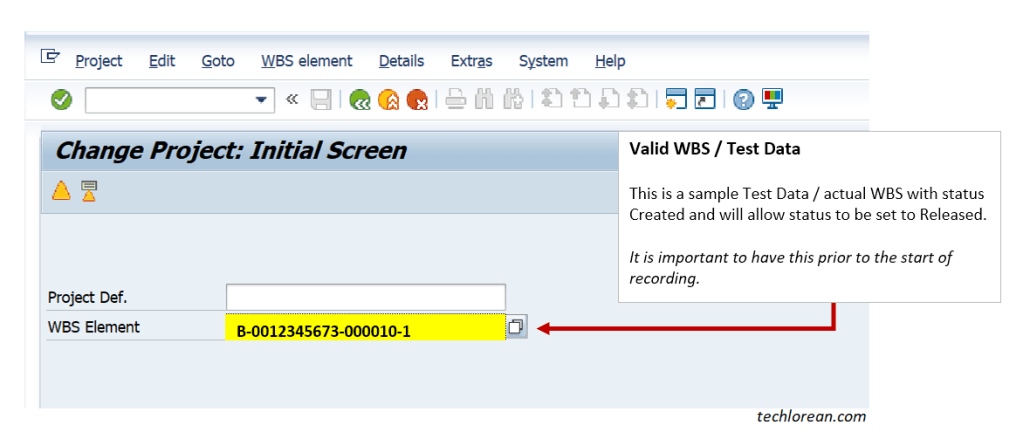
Task: Click the WBS Element label
Action: coord(94,327)
